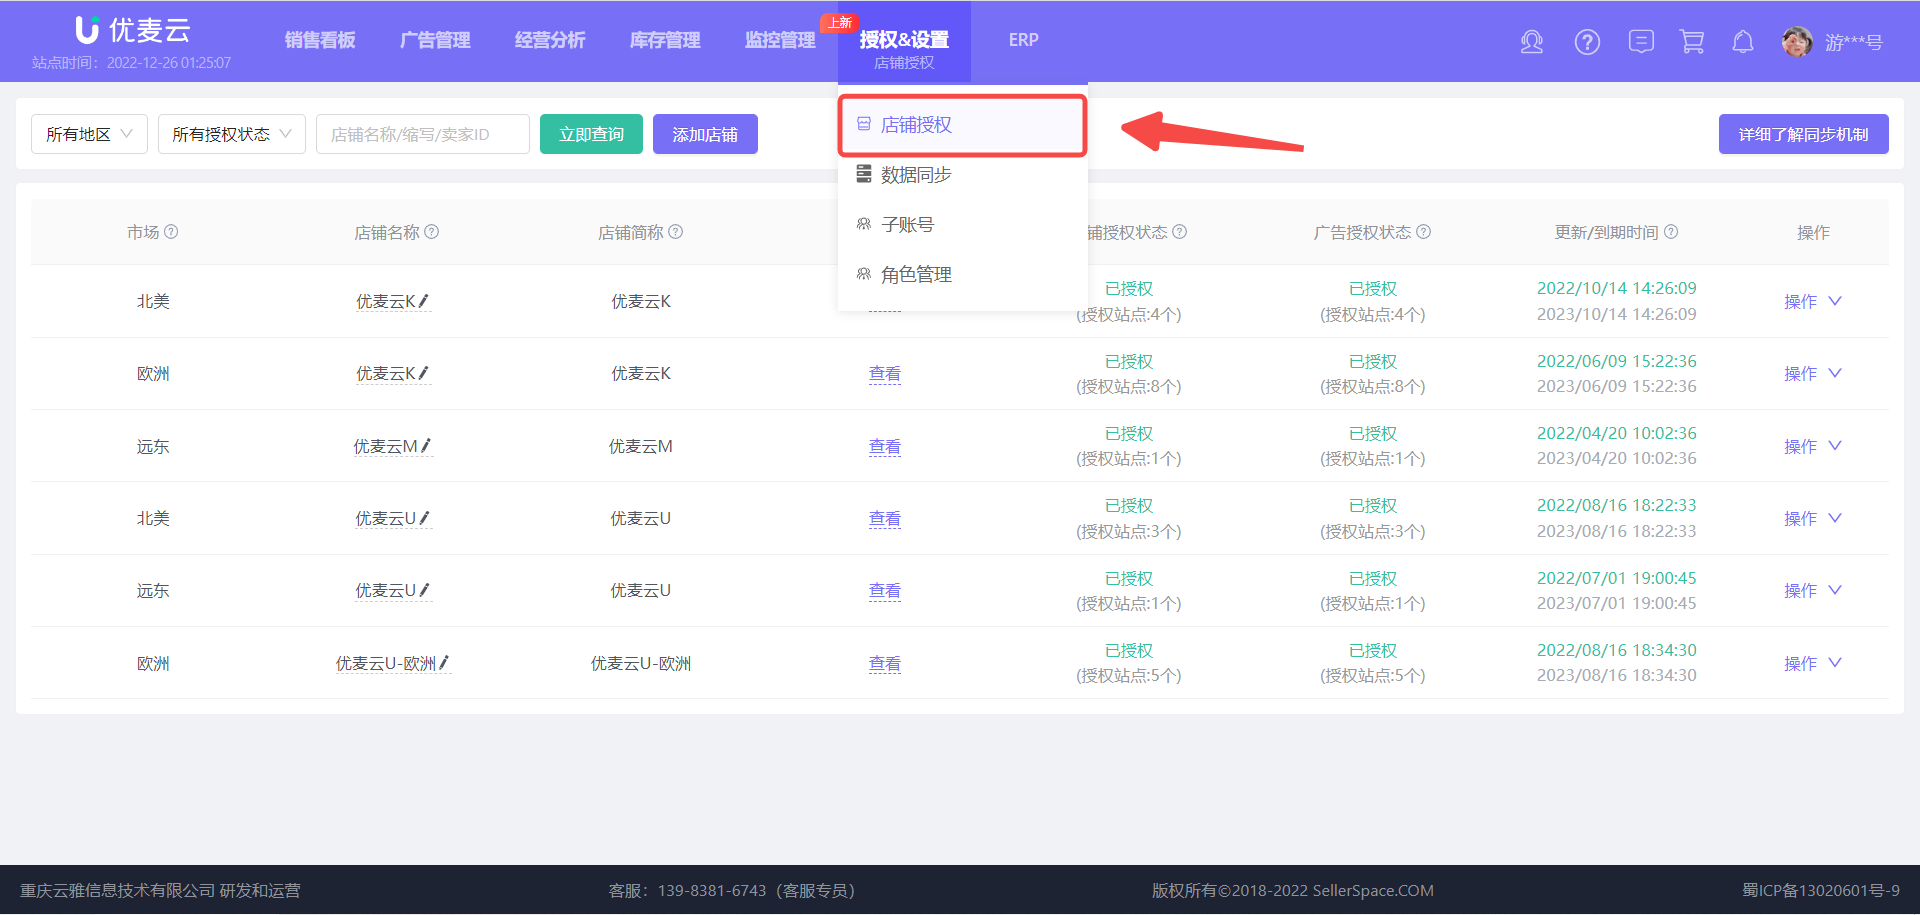Open the messages chat icon
1920x915 pixels.
(x=1641, y=42)
